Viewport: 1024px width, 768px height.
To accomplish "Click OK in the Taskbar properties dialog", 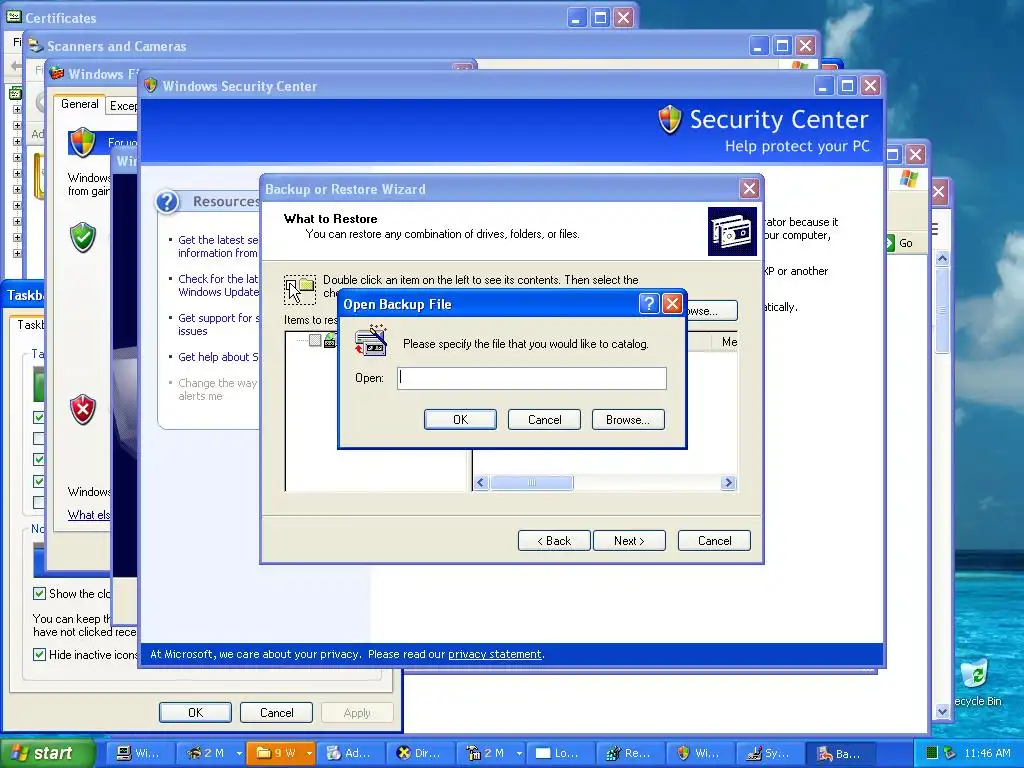I will (x=195, y=712).
